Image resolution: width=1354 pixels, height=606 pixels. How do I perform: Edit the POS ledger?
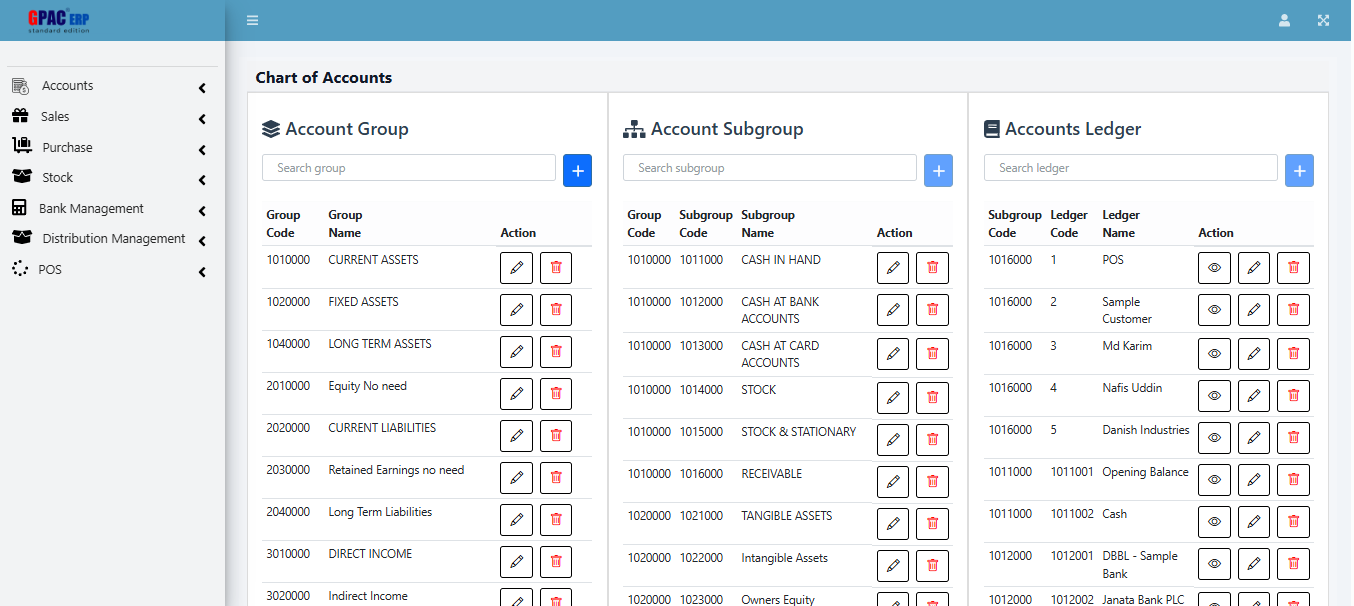click(x=1254, y=268)
